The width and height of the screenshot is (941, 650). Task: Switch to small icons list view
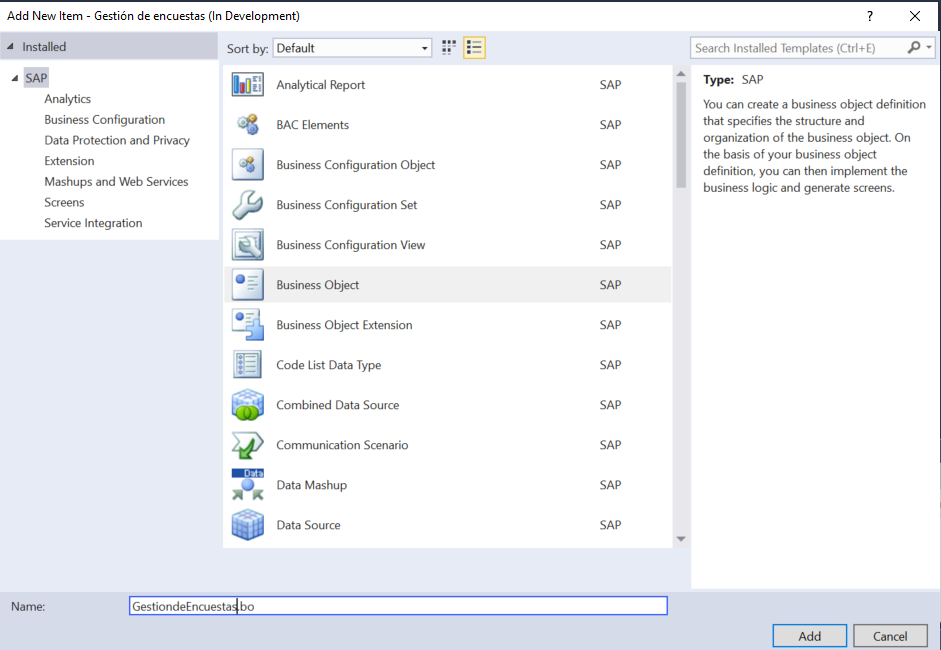click(x=474, y=48)
